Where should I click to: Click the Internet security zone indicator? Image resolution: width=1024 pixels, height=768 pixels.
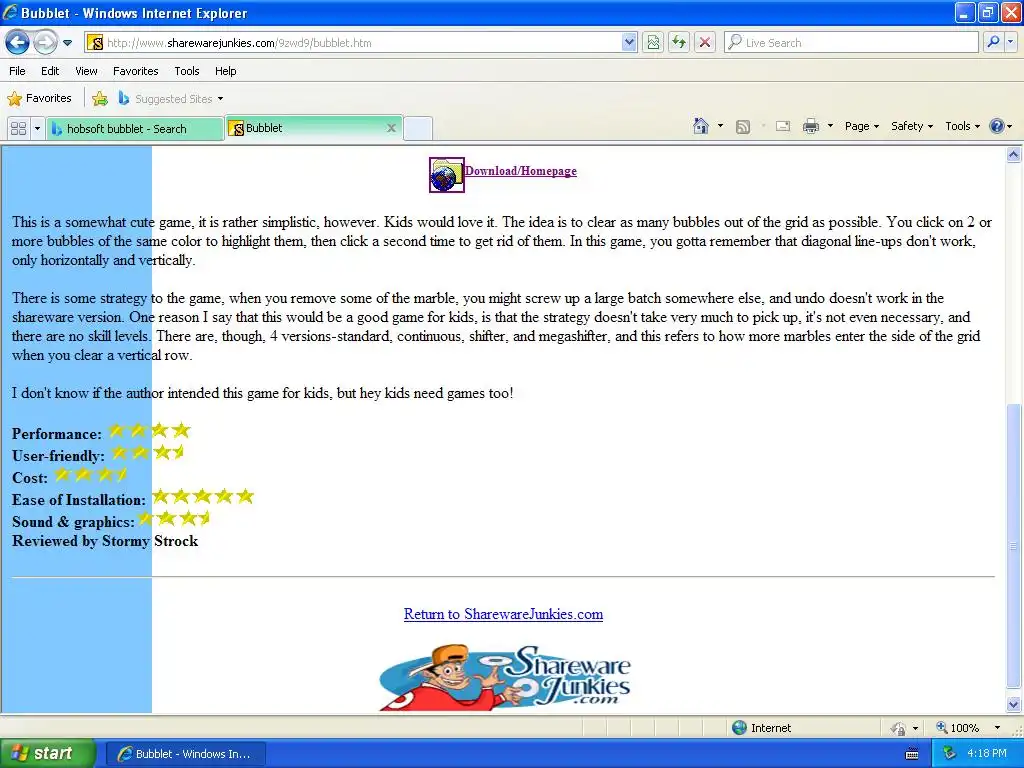tap(761, 728)
